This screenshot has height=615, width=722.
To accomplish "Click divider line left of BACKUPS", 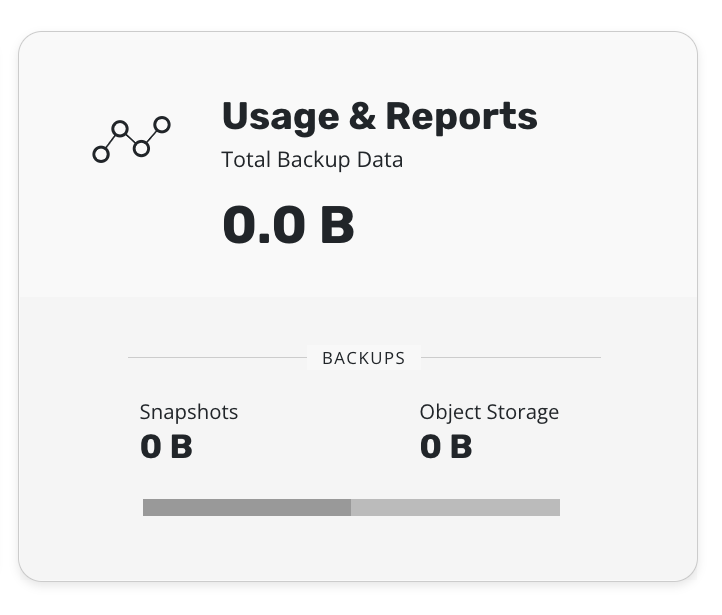I will pos(216,357).
